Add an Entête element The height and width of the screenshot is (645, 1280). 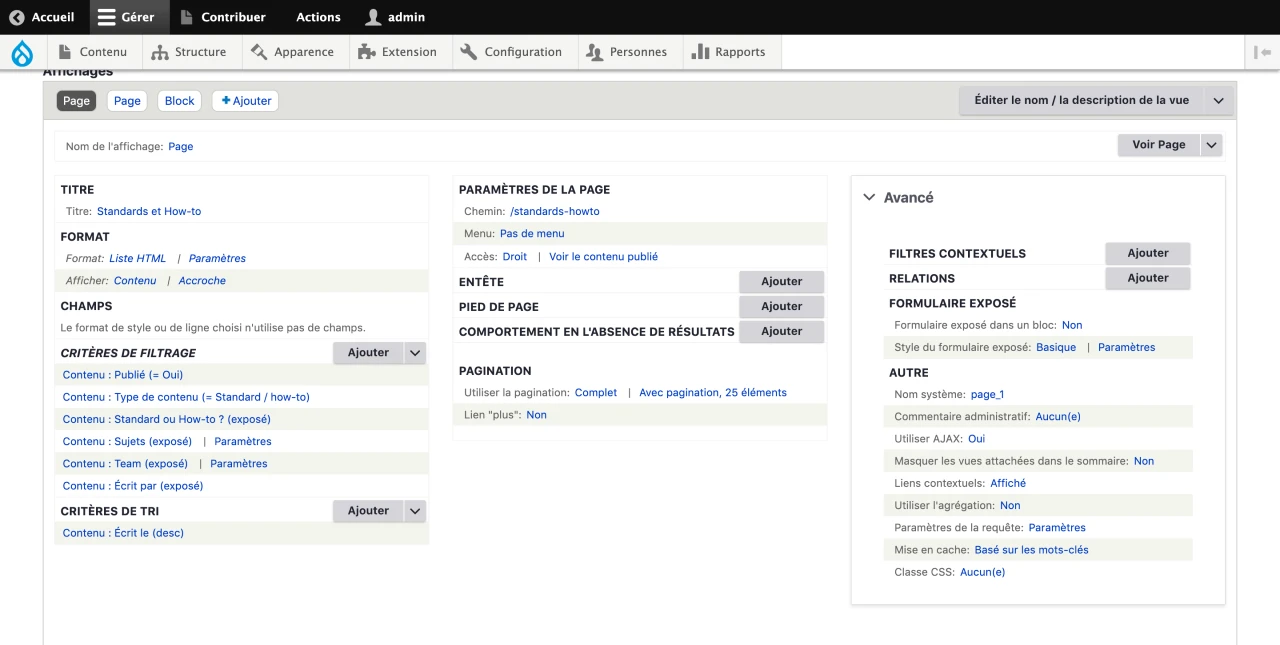(782, 282)
